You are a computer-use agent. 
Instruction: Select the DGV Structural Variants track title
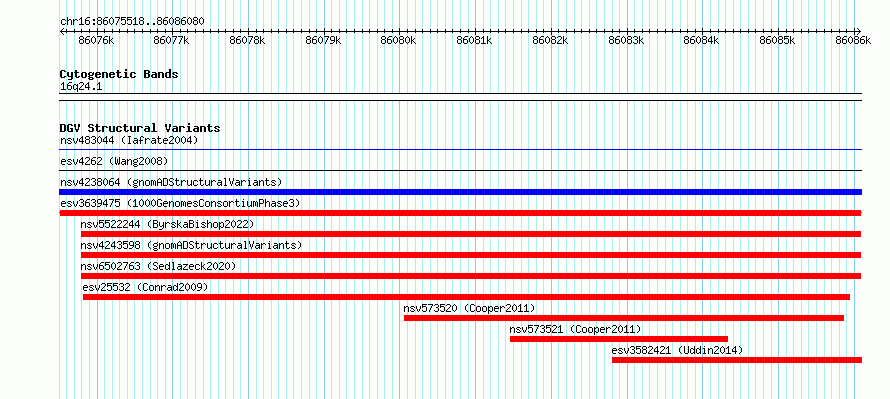[x=140, y=128]
